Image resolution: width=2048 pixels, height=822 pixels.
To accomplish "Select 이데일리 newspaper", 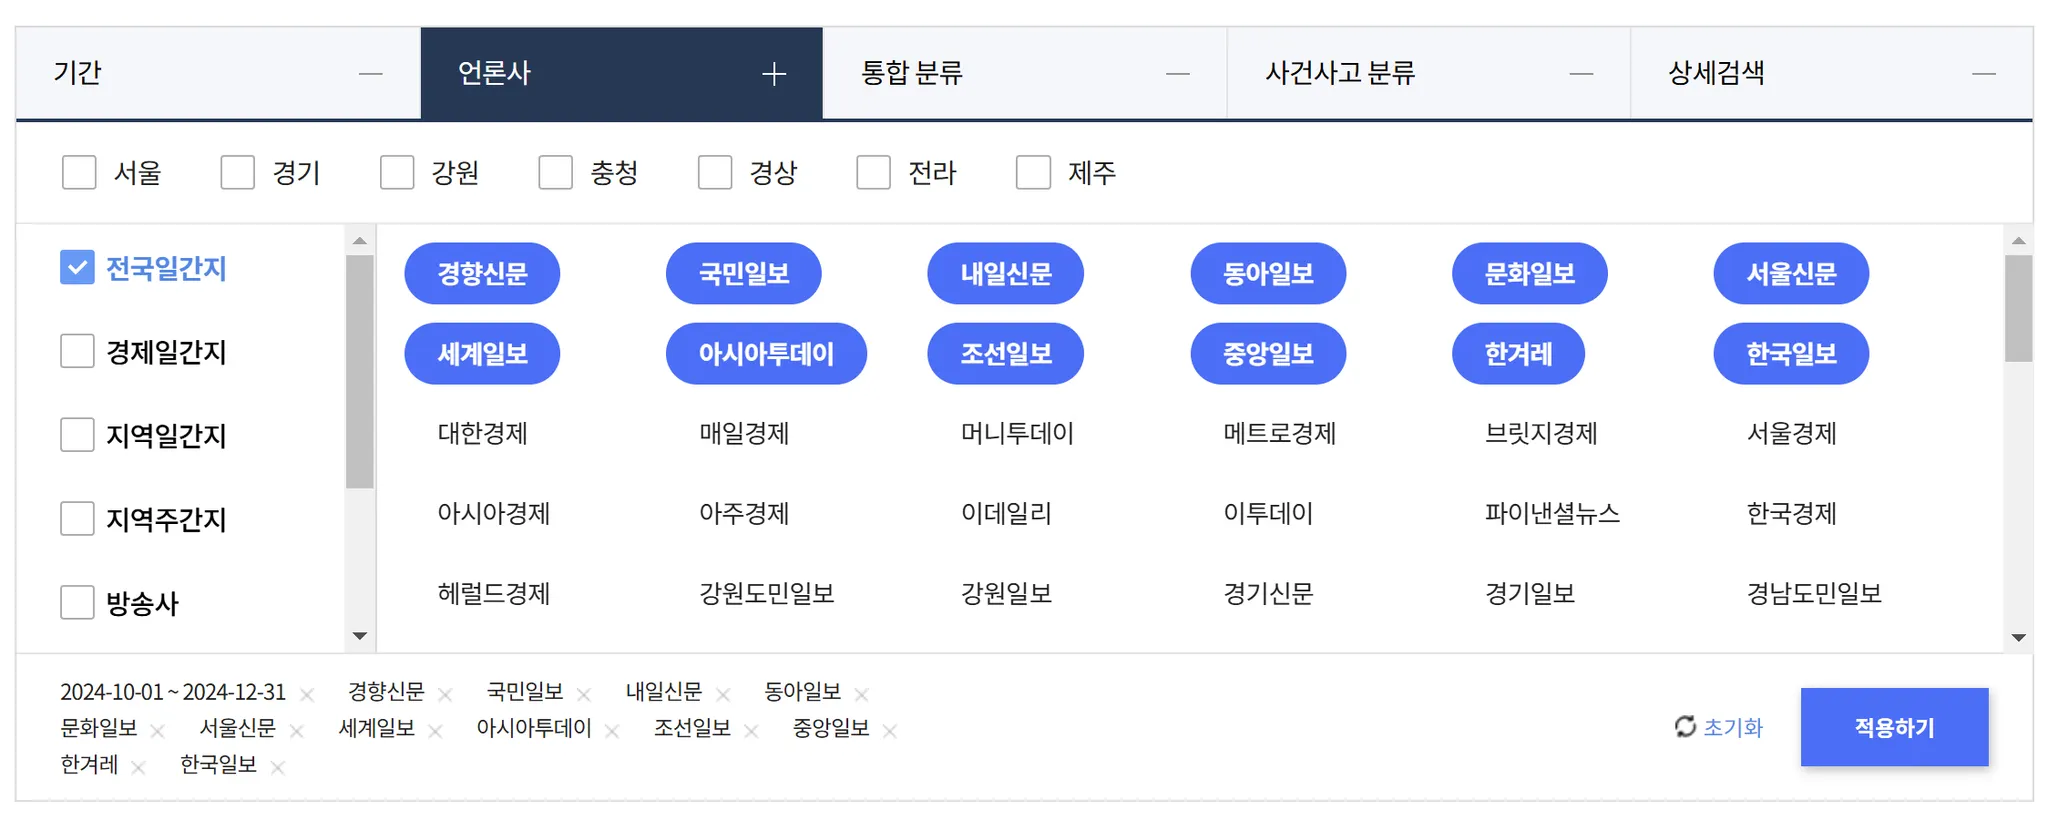I will coord(1006,513).
